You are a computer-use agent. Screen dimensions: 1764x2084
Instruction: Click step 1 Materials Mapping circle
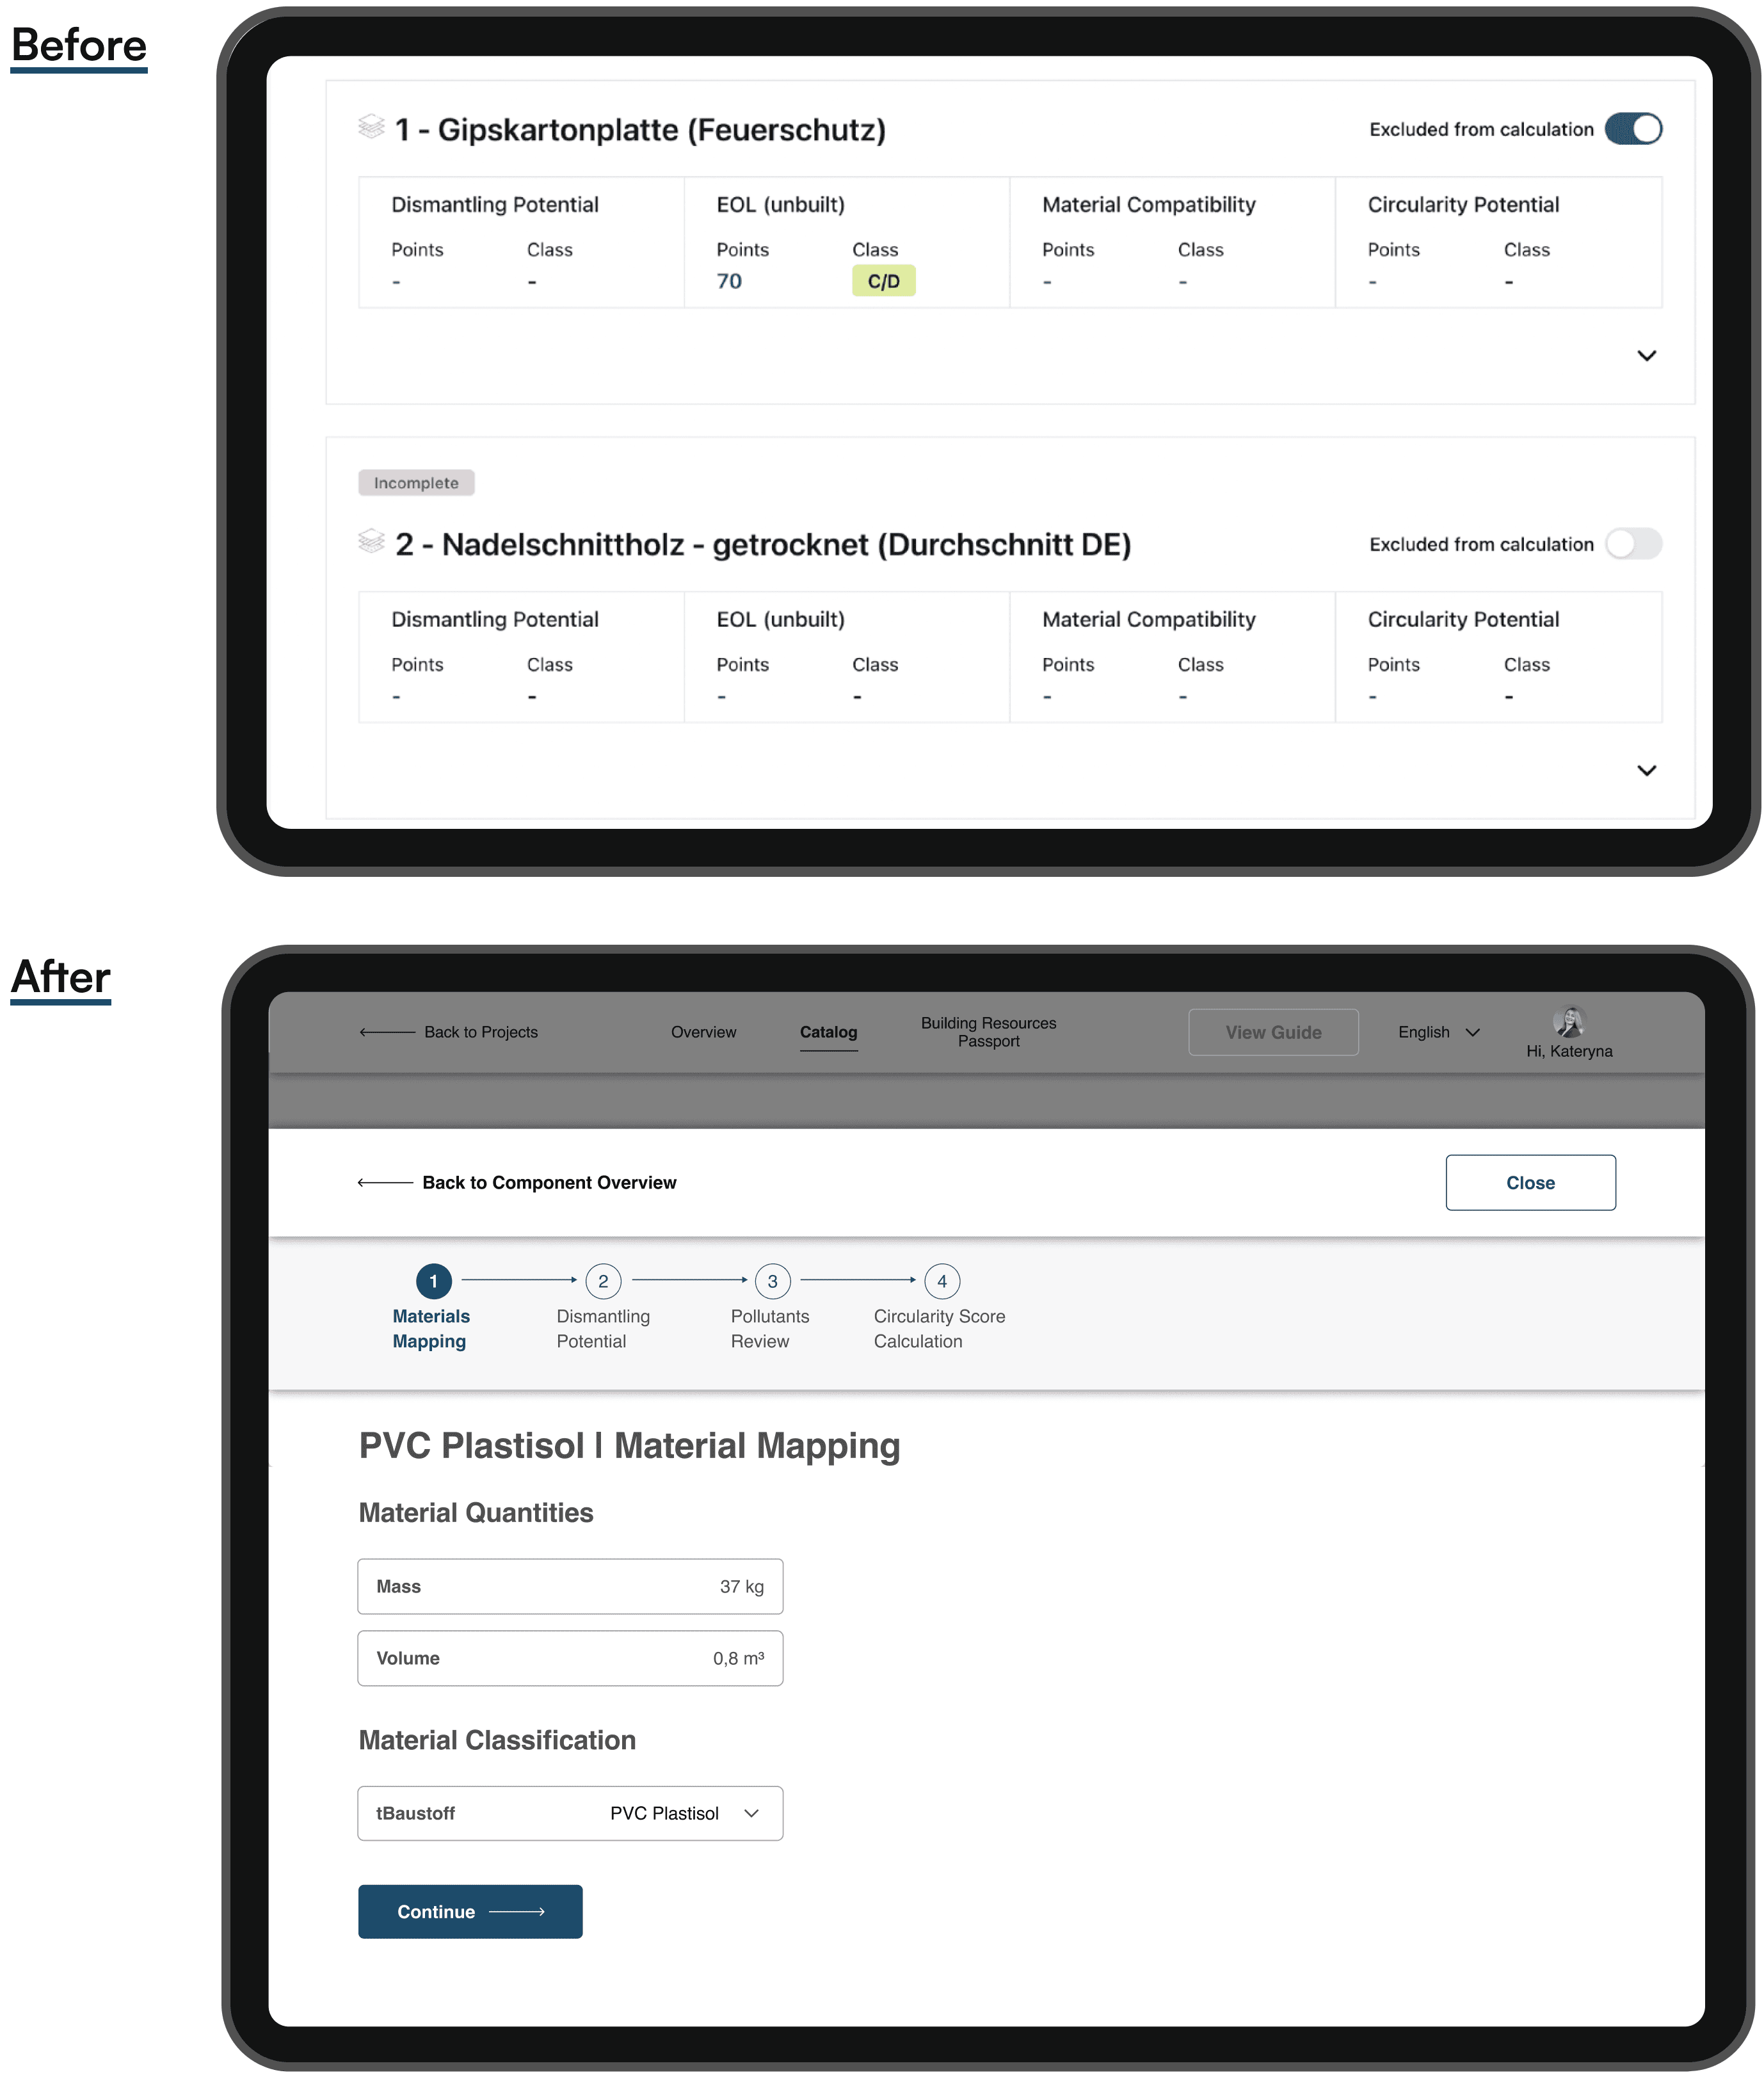(x=433, y=1281)
